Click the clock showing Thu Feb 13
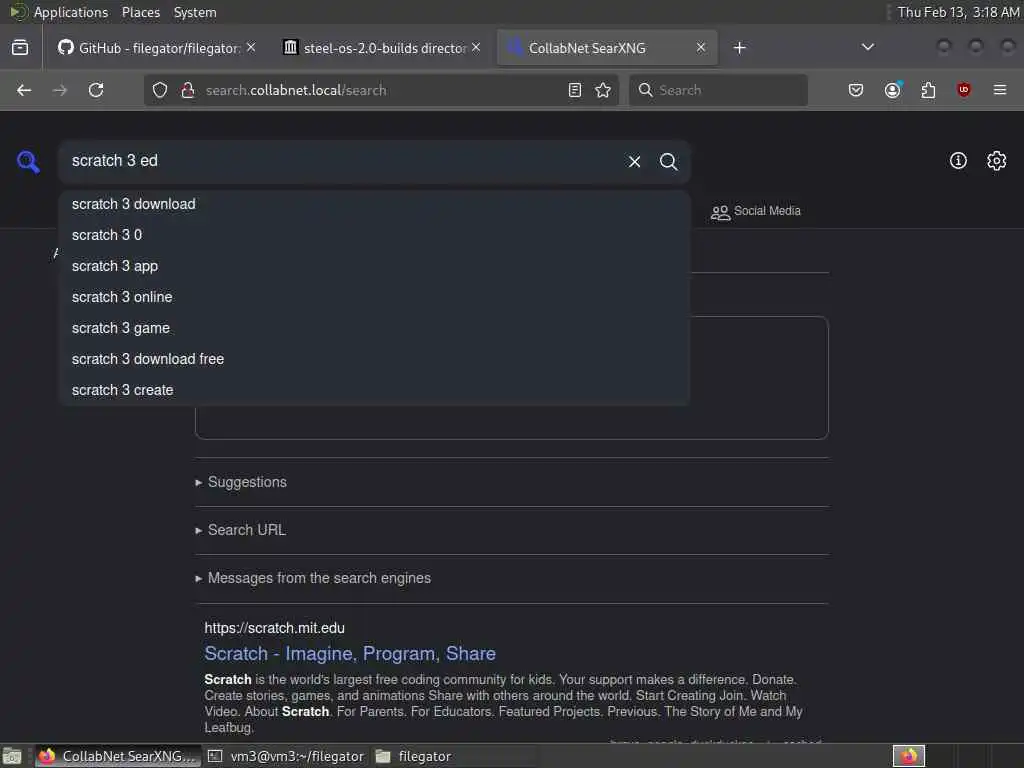1024x768 pixels. (958, 12)
